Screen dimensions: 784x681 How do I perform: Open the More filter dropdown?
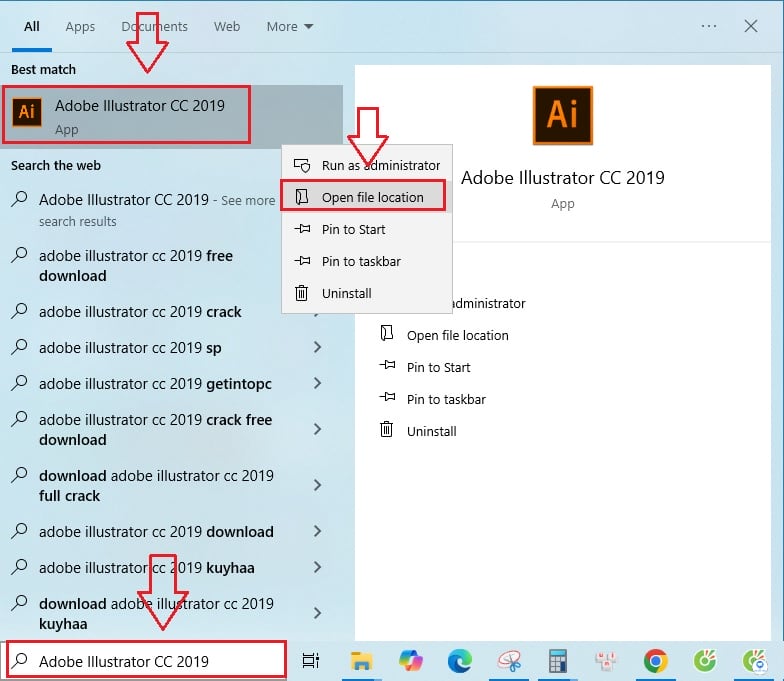tap(290, 26)
